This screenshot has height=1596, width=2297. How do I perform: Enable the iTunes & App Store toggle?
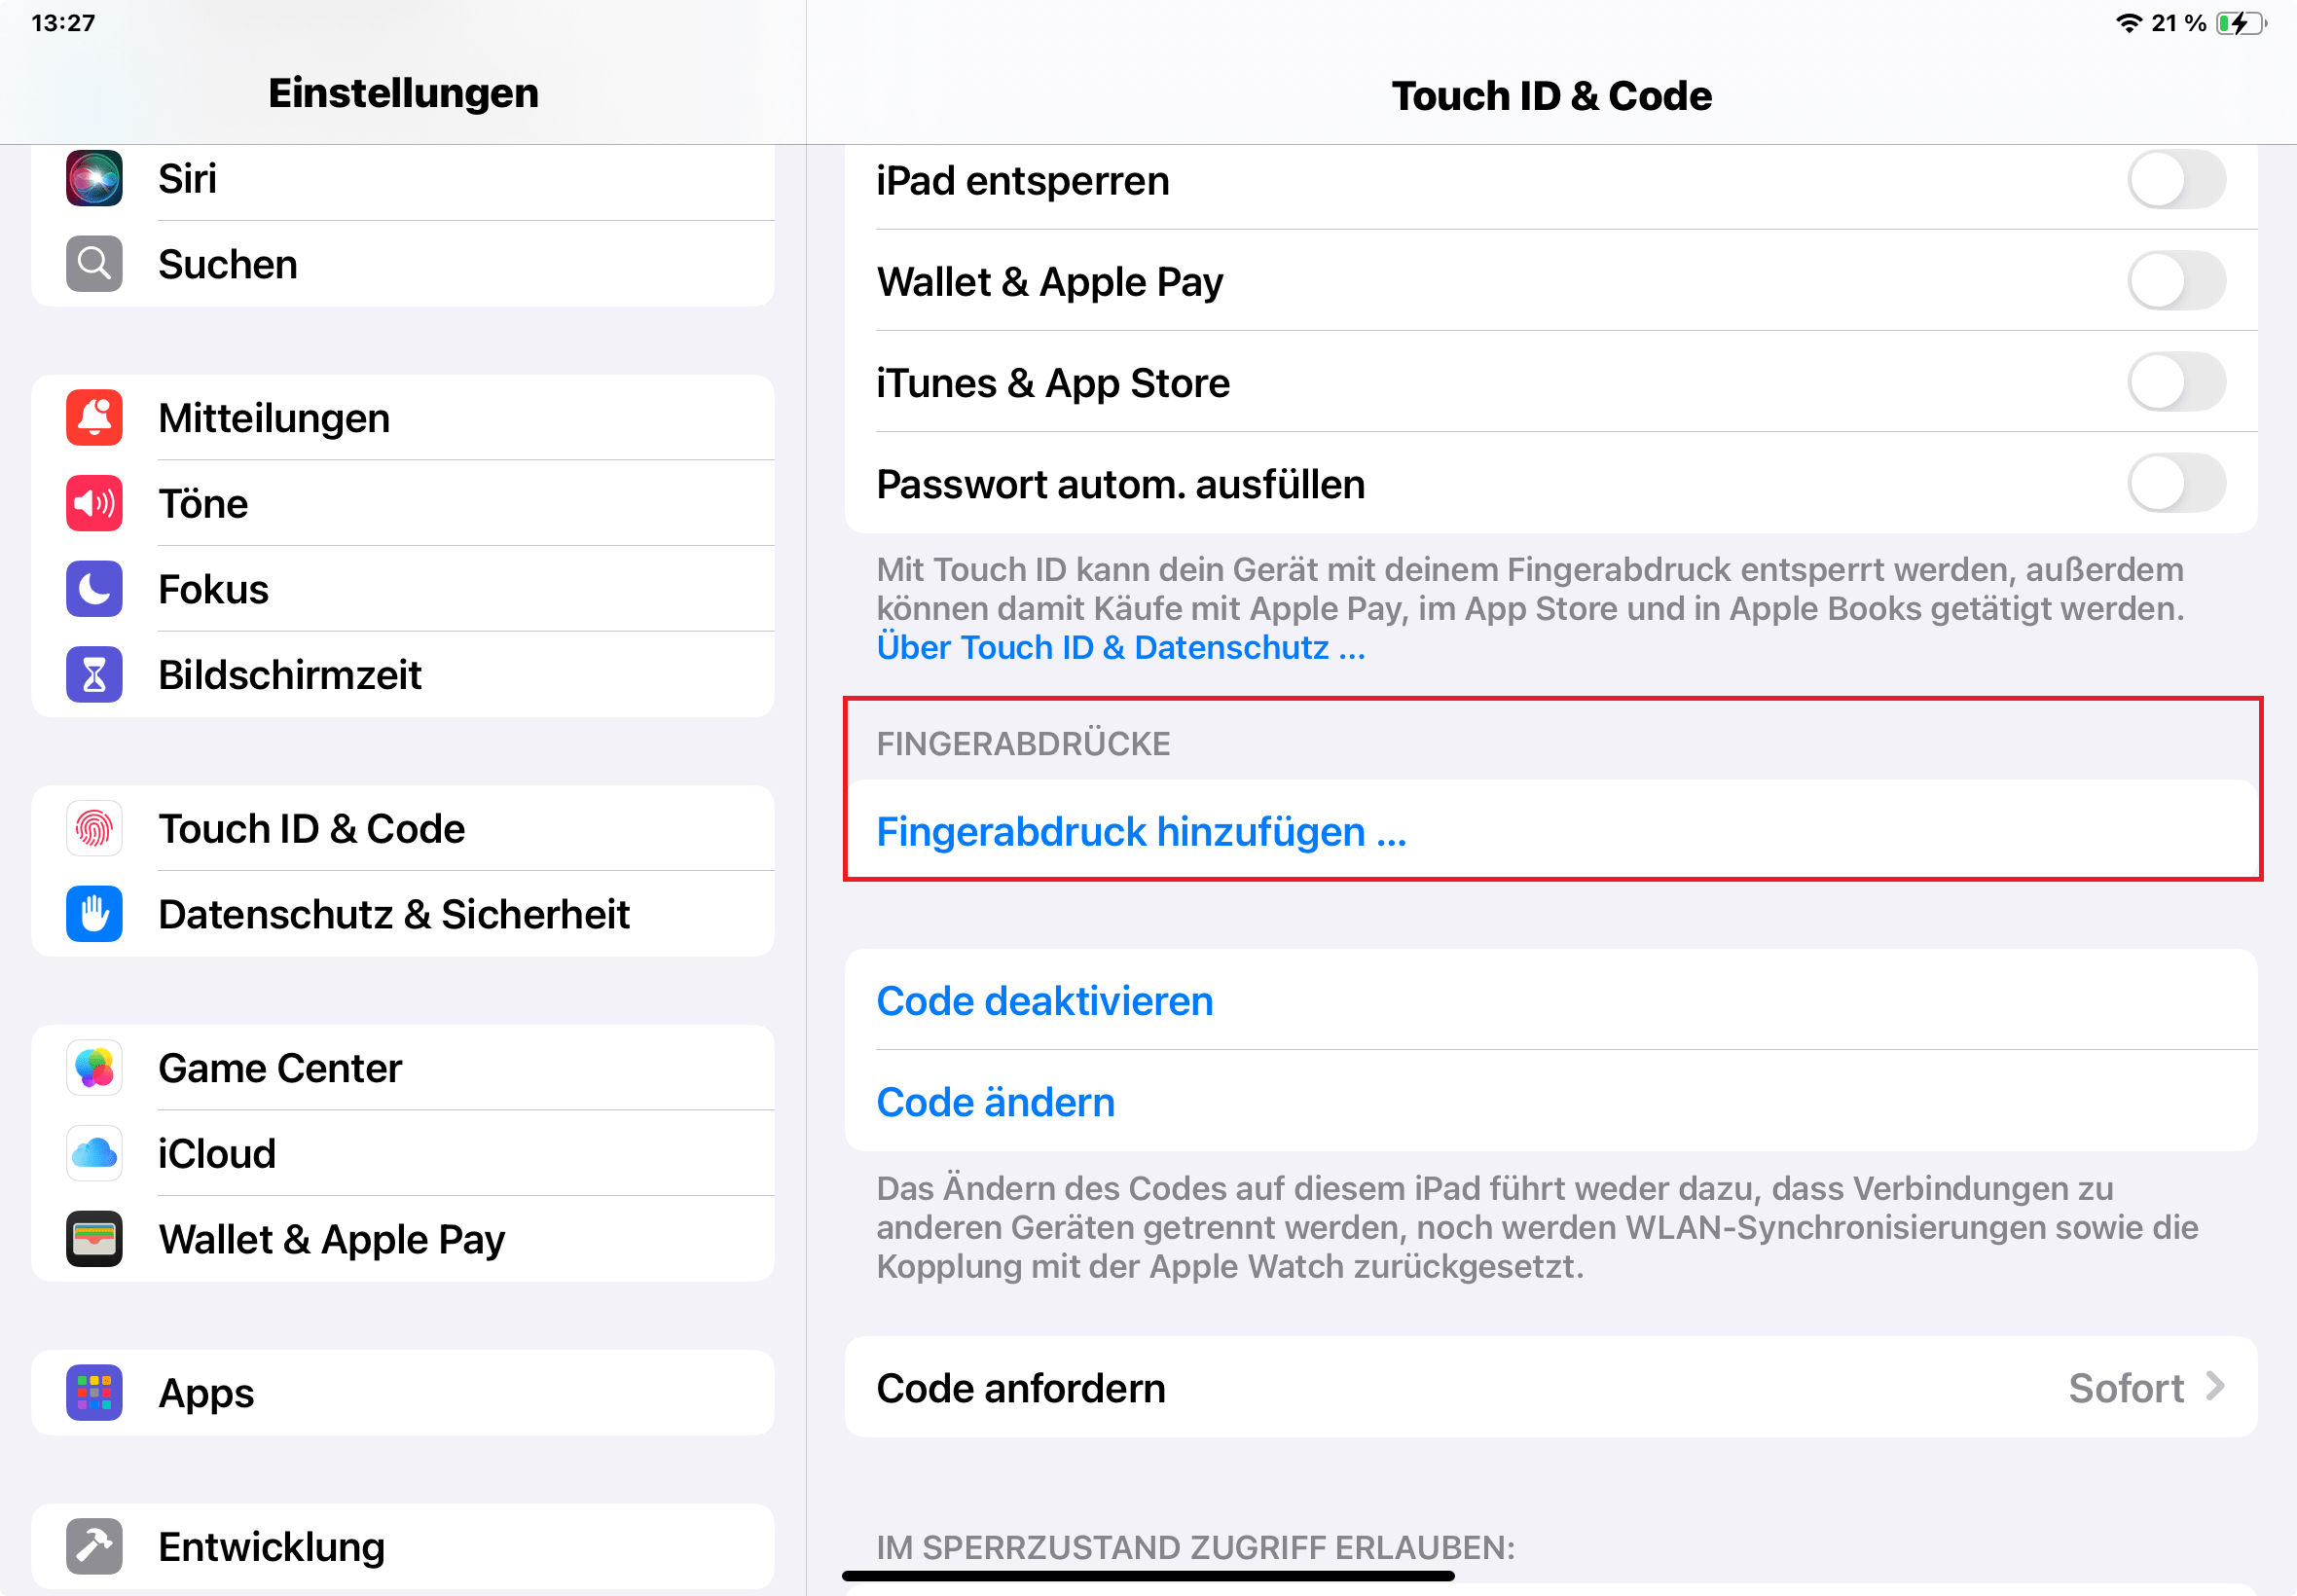(x=2178, y=382)
